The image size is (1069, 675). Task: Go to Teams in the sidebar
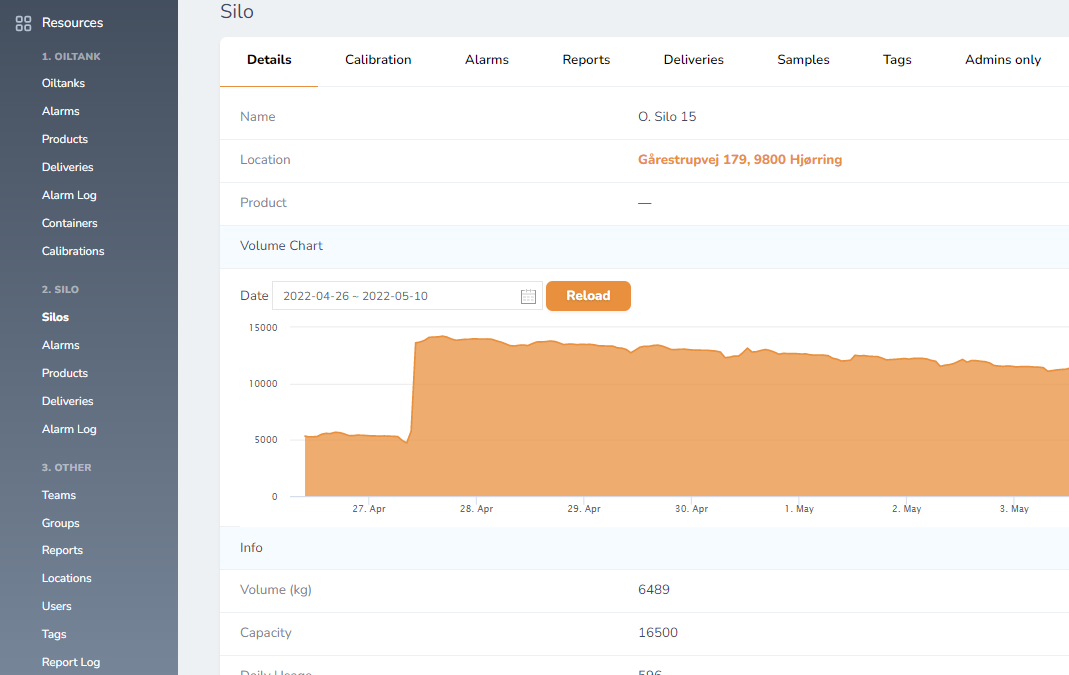coord(59,495)
